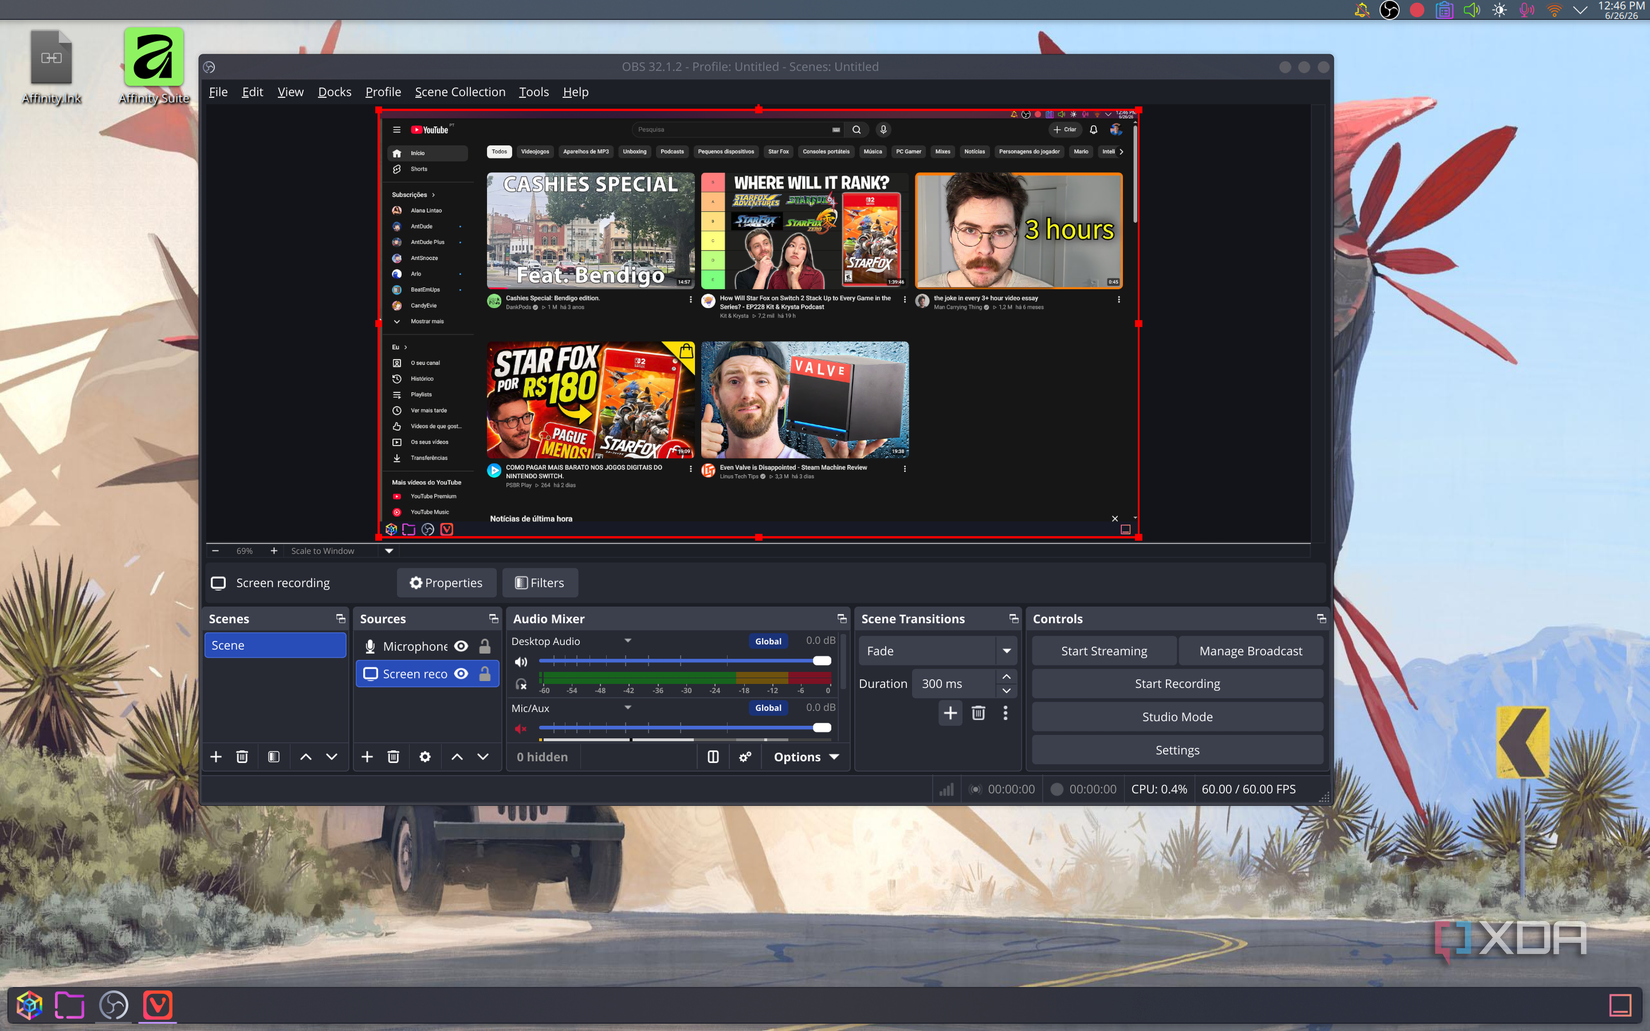
Task: Expand hidden system tray icons
Action: click(x=1580, y=10)
